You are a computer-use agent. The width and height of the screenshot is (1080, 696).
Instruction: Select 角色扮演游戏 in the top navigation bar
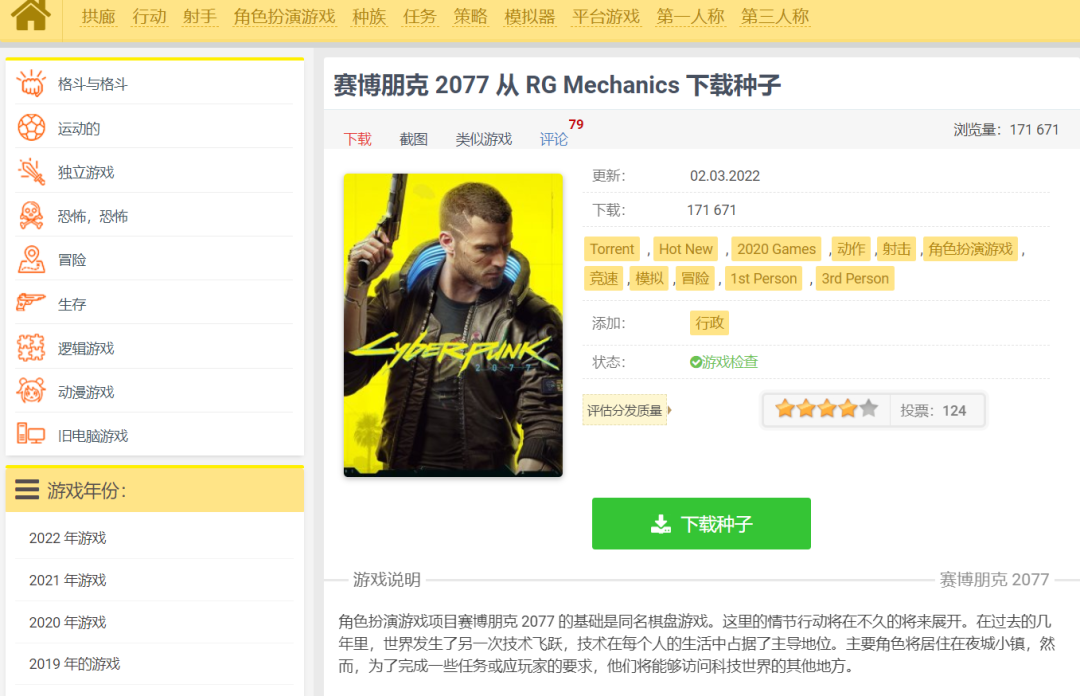point(284,17)
